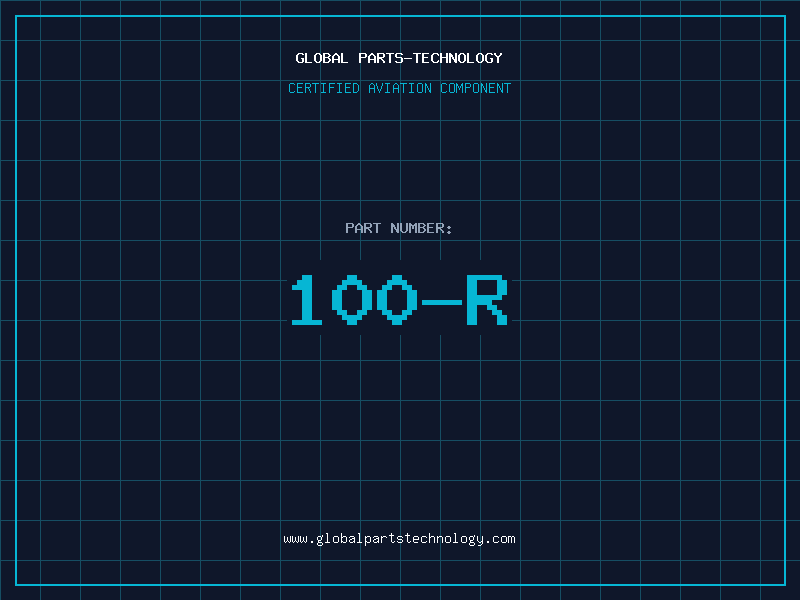Open the www.globalpartstechnology.com website link
Viewport: 800px width, 600px height.
pyautogui.click(x=399, y=539)
